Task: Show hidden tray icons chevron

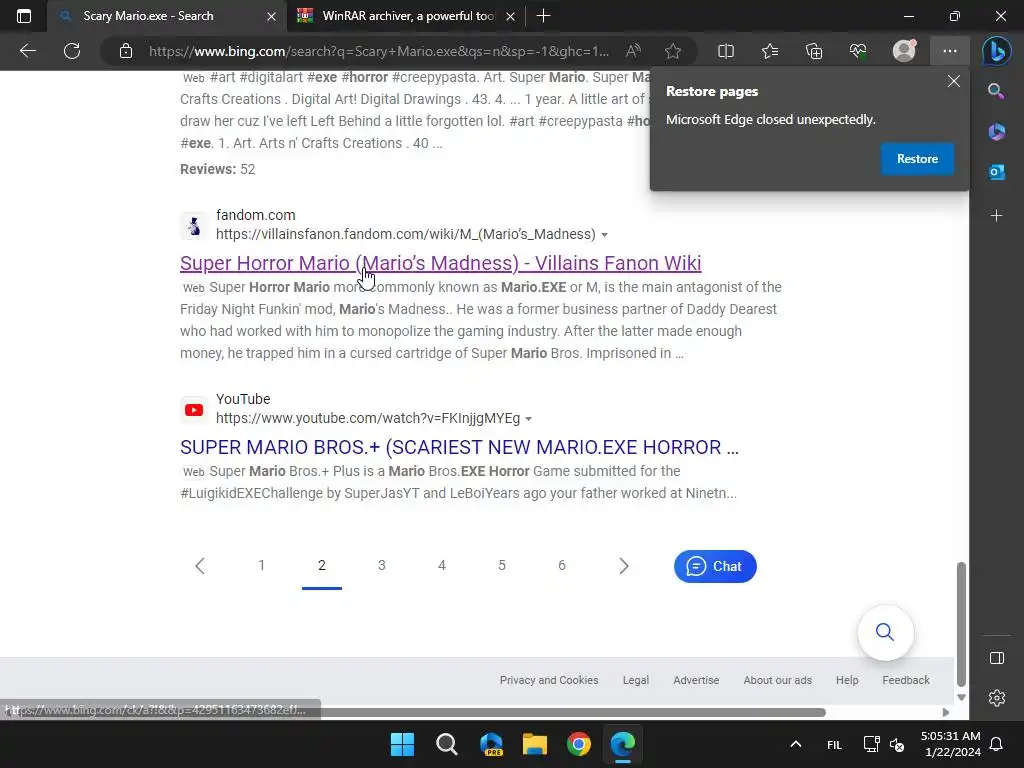Action: (x=795, y=744)
